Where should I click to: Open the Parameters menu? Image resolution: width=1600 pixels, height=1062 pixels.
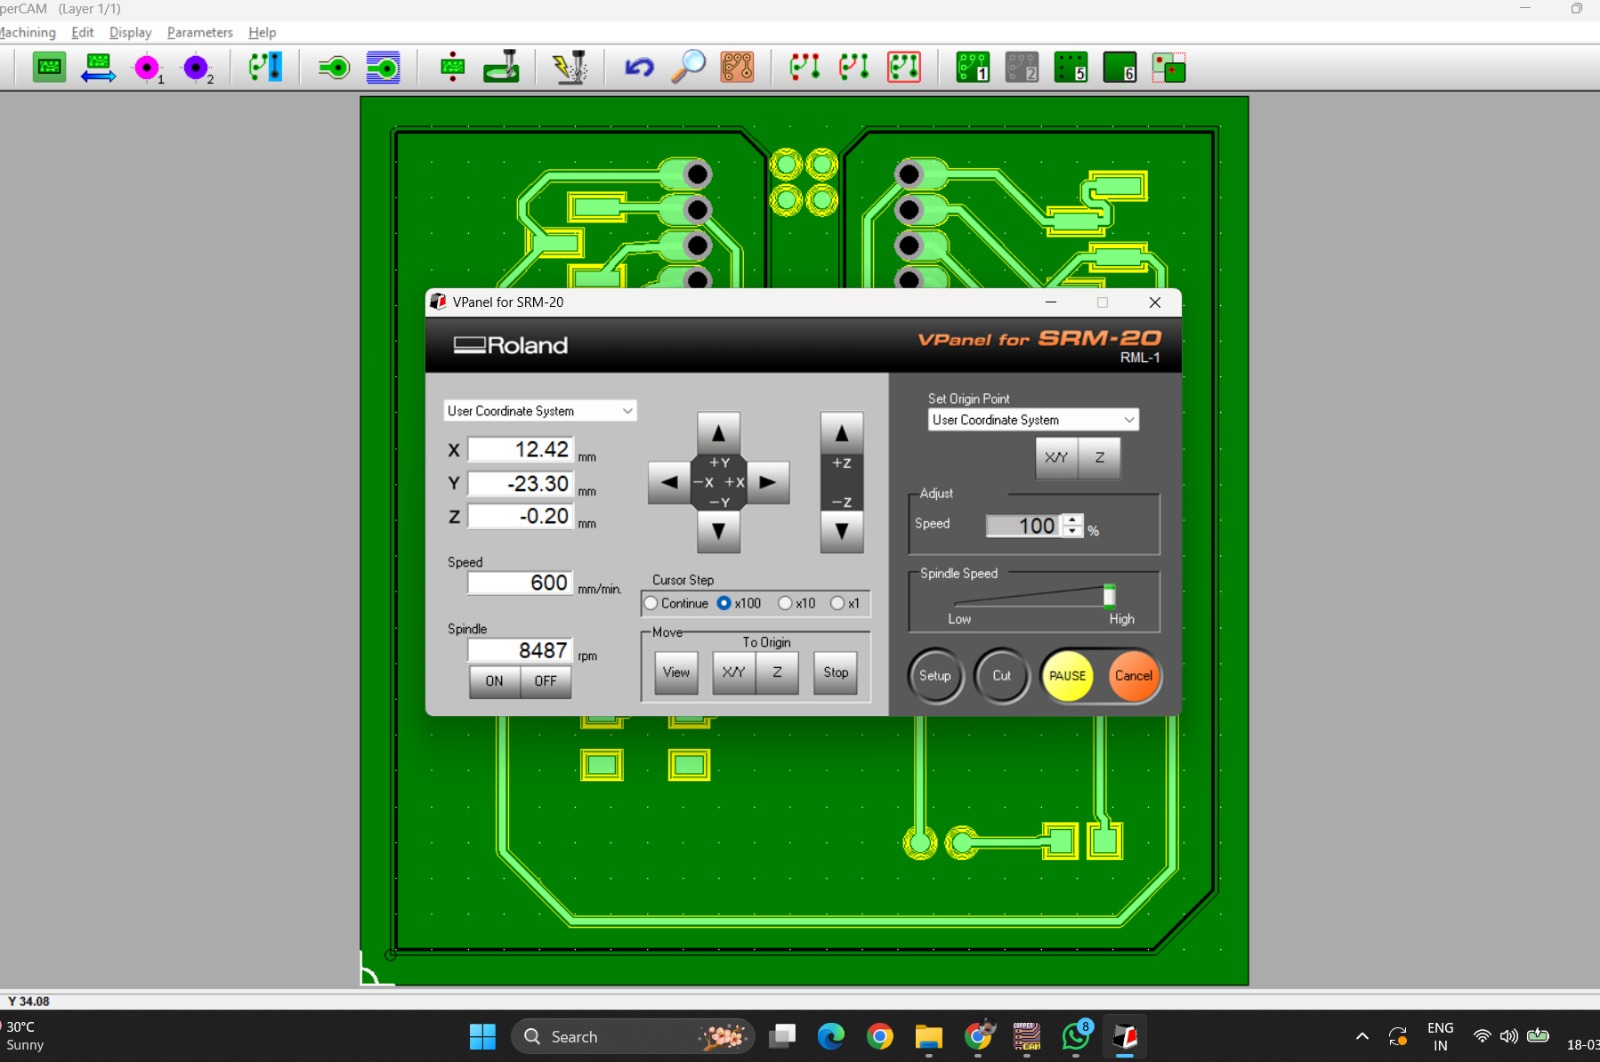pos(200,32)
